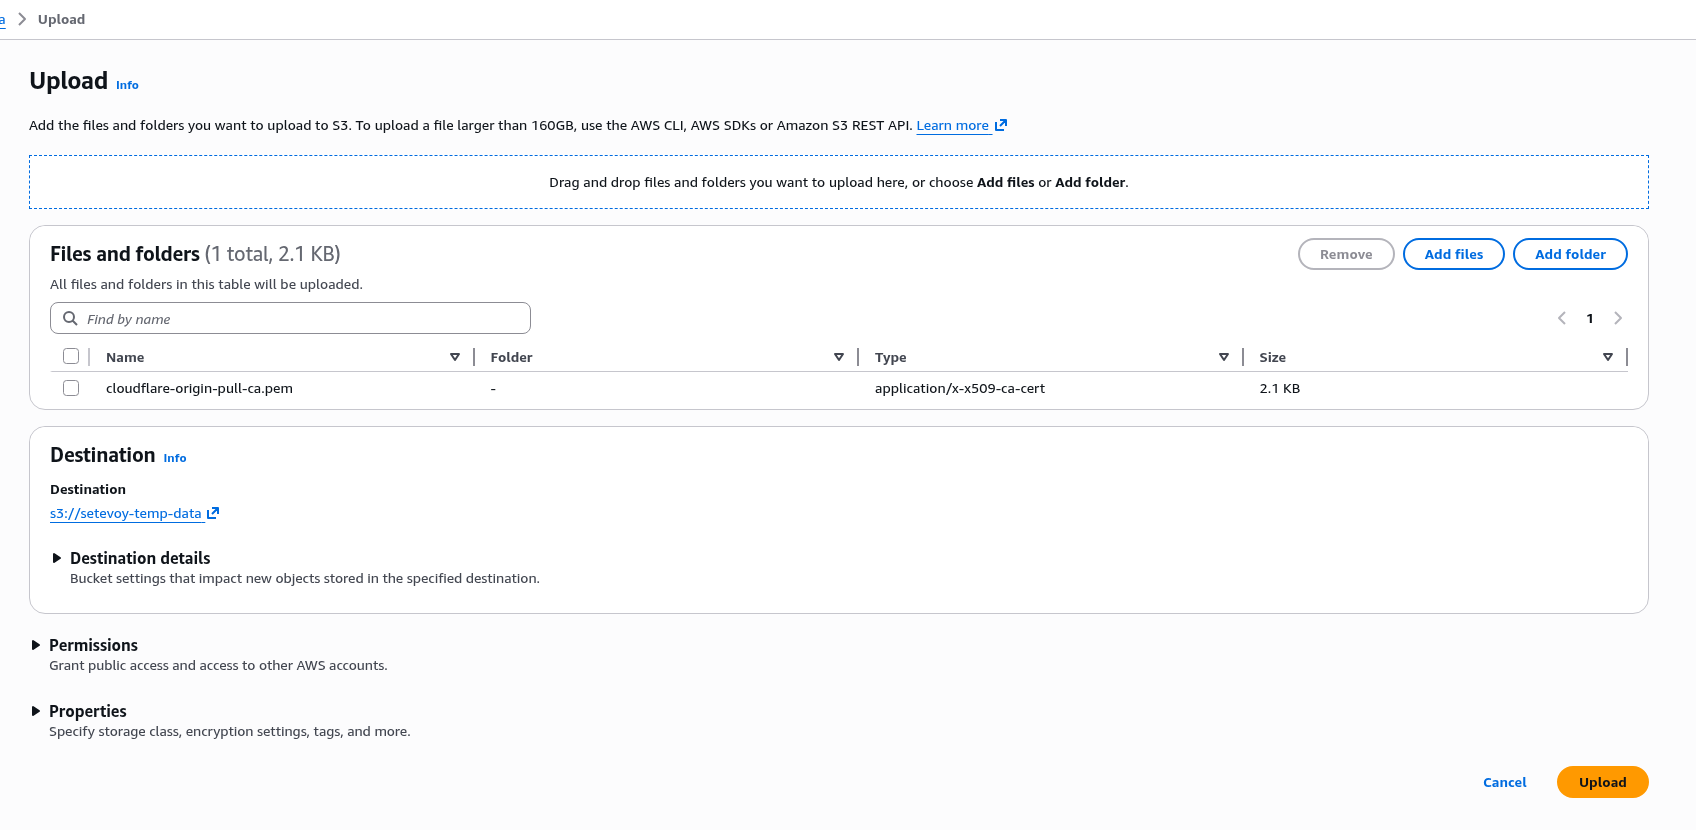Click the search magnifier icon
The width and height of the screenshot is (1696, 830).
pos(70,318)
